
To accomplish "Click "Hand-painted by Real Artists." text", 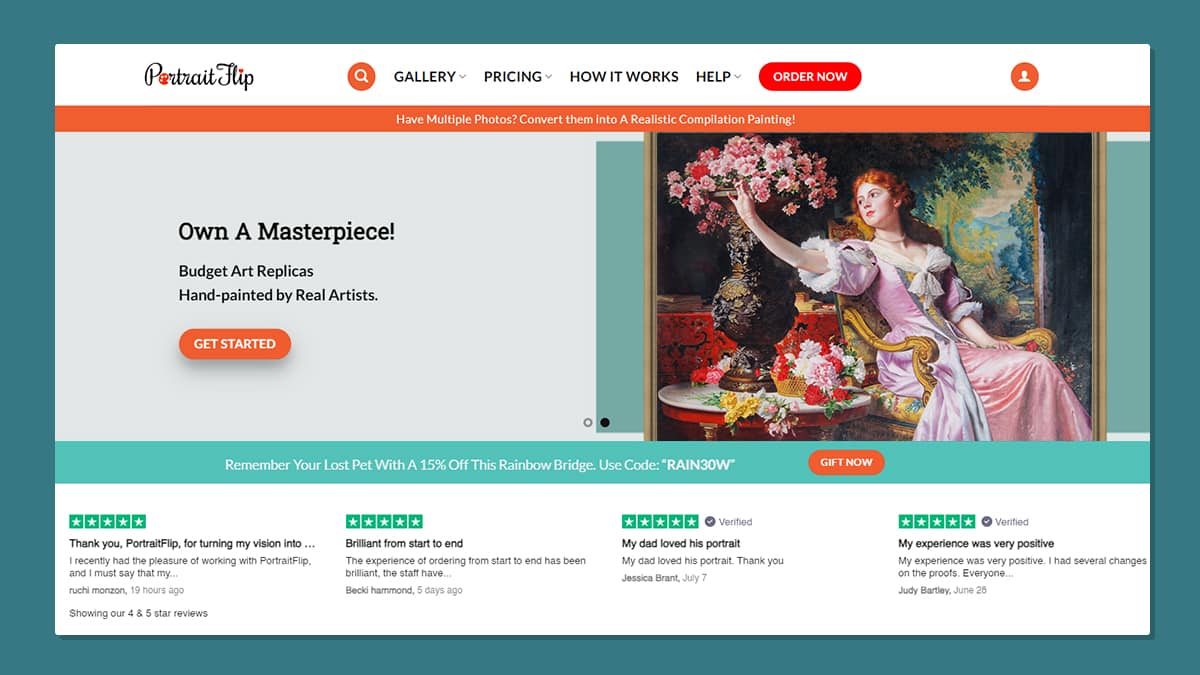I will 278,295.
